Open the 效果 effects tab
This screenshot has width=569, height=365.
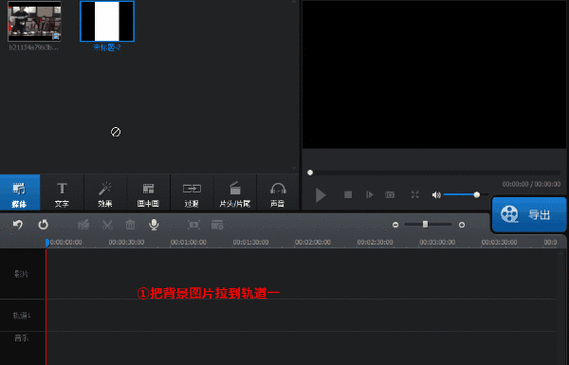(x=105, y=193)
